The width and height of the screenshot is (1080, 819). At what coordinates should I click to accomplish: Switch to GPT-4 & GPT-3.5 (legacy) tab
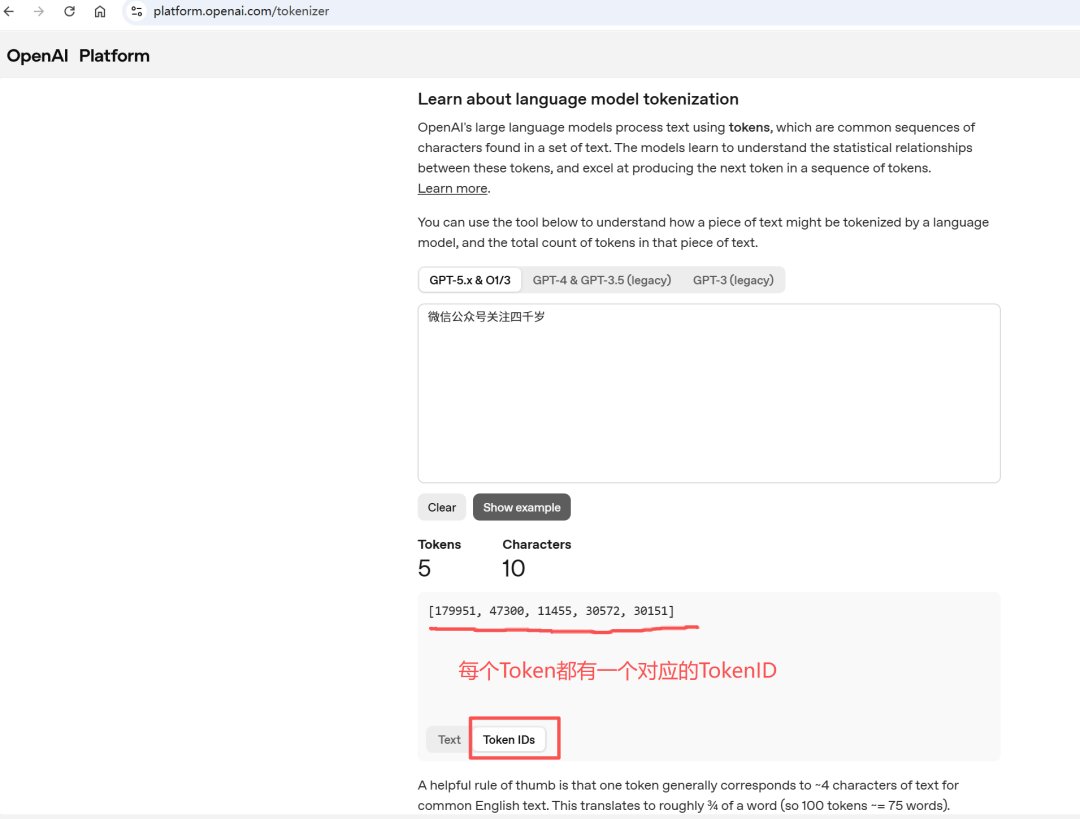601,280
